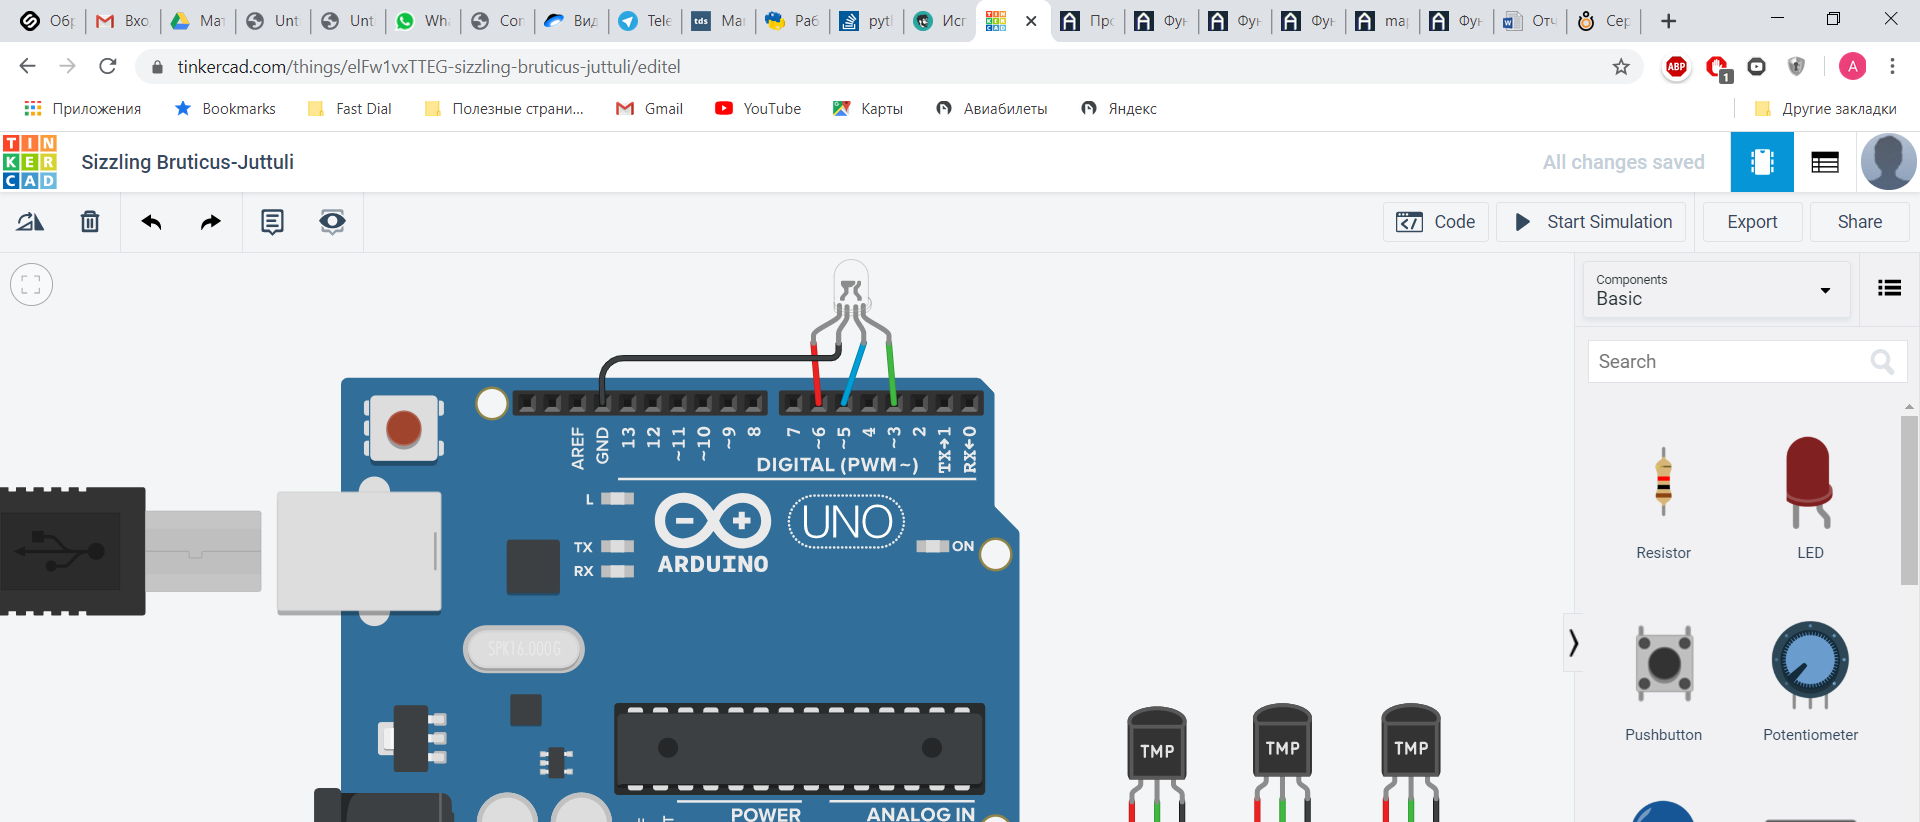Open the YouTube bookmark
1920x822 pixels.
758,109
